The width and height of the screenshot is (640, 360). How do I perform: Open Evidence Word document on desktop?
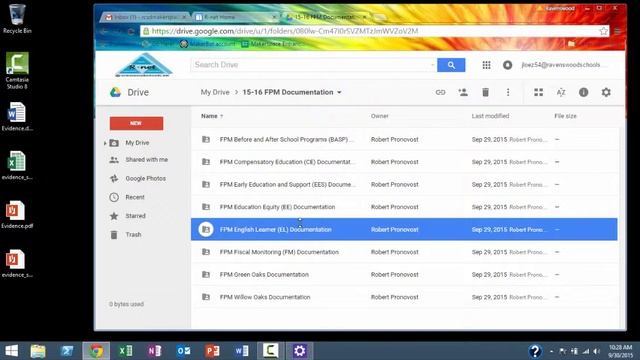click(x=17, y=116)
